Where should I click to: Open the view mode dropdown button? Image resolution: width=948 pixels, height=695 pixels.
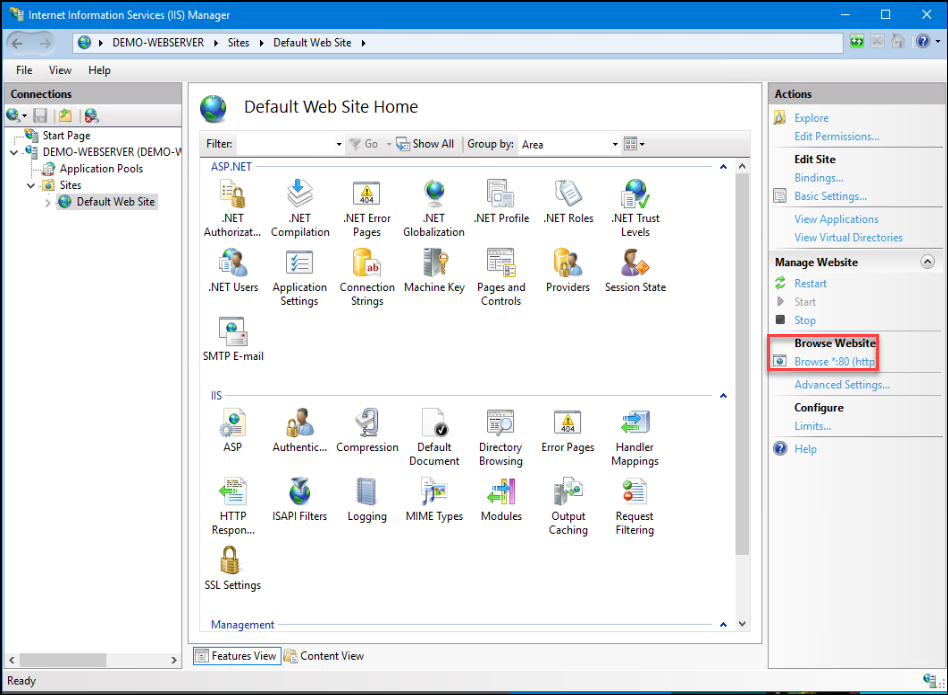click(634, 144)
